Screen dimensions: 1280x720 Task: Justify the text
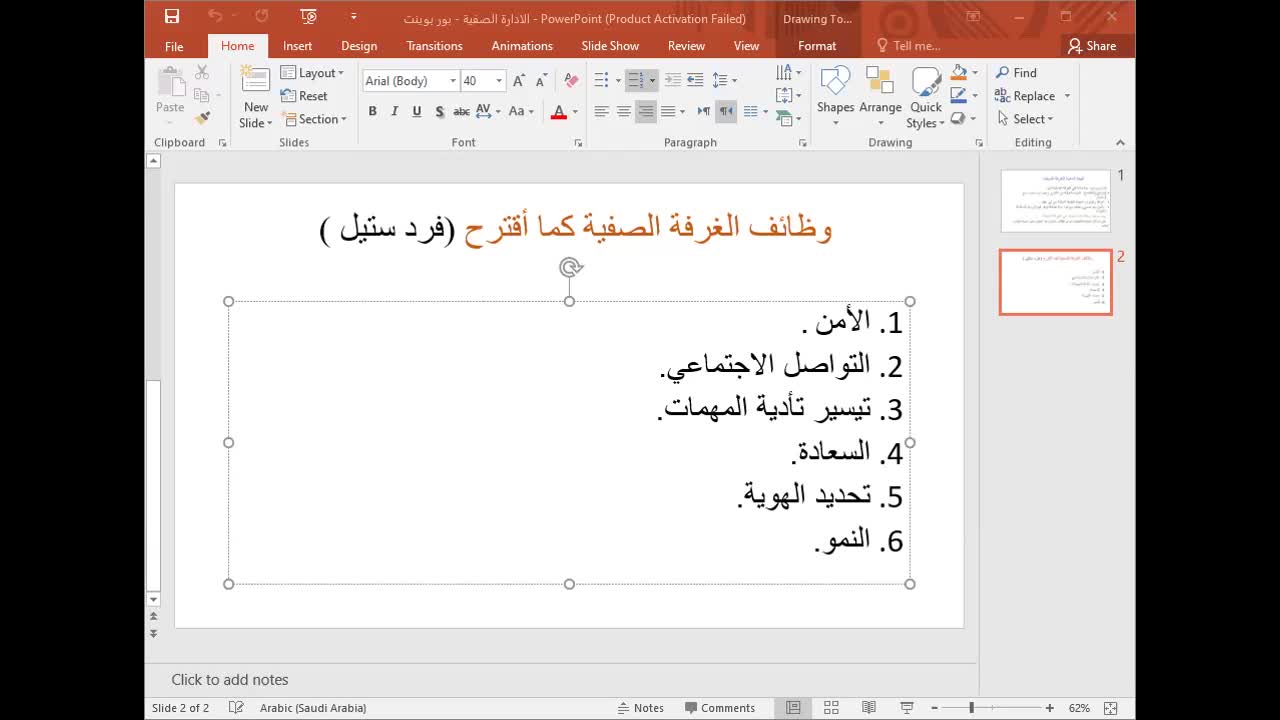click(668, 111)
